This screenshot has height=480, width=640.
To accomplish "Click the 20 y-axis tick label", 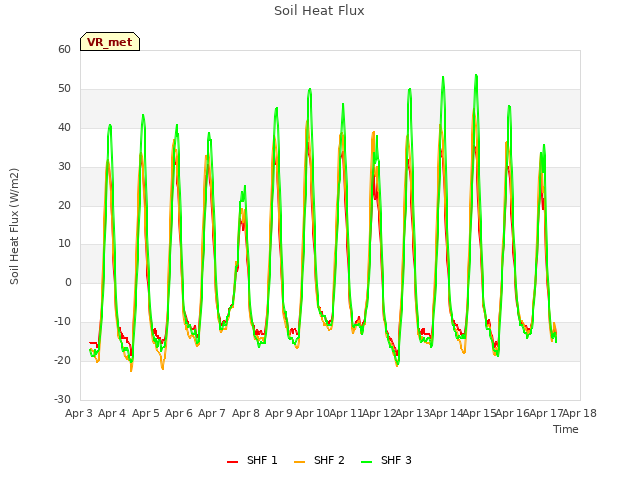I will point(64,205).
